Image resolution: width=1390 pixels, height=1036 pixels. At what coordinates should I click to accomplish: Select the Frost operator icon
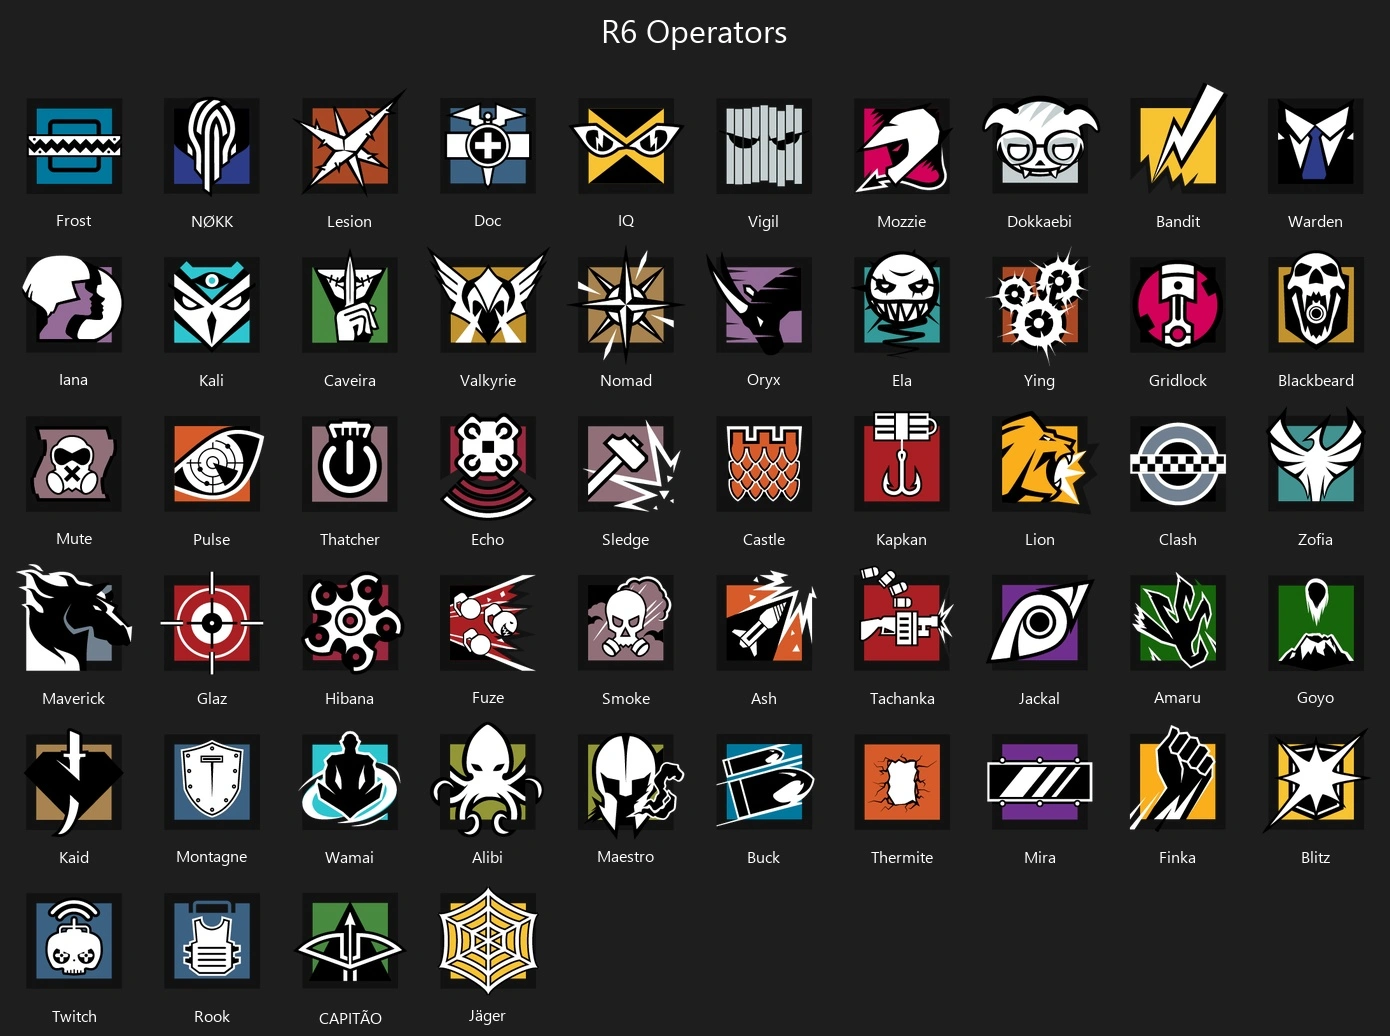click(74, 146)
